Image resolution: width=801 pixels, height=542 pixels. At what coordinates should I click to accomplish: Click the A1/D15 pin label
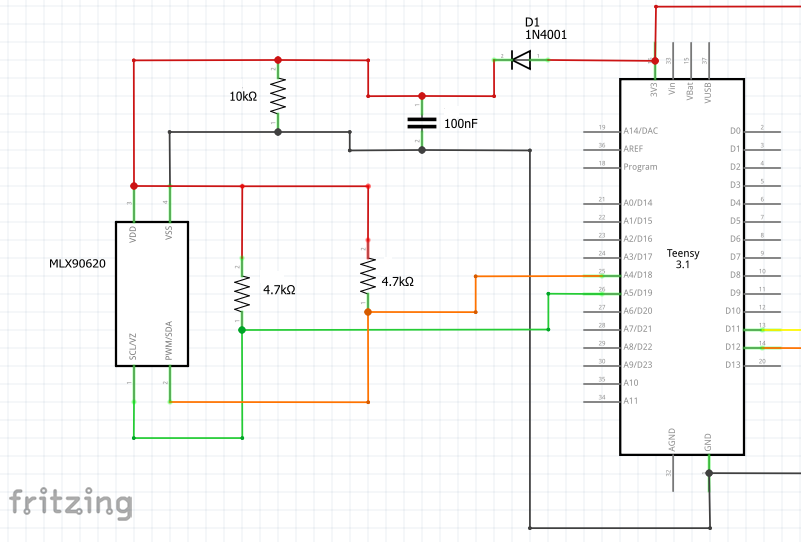pyautogui.click(x=638, y=221)
